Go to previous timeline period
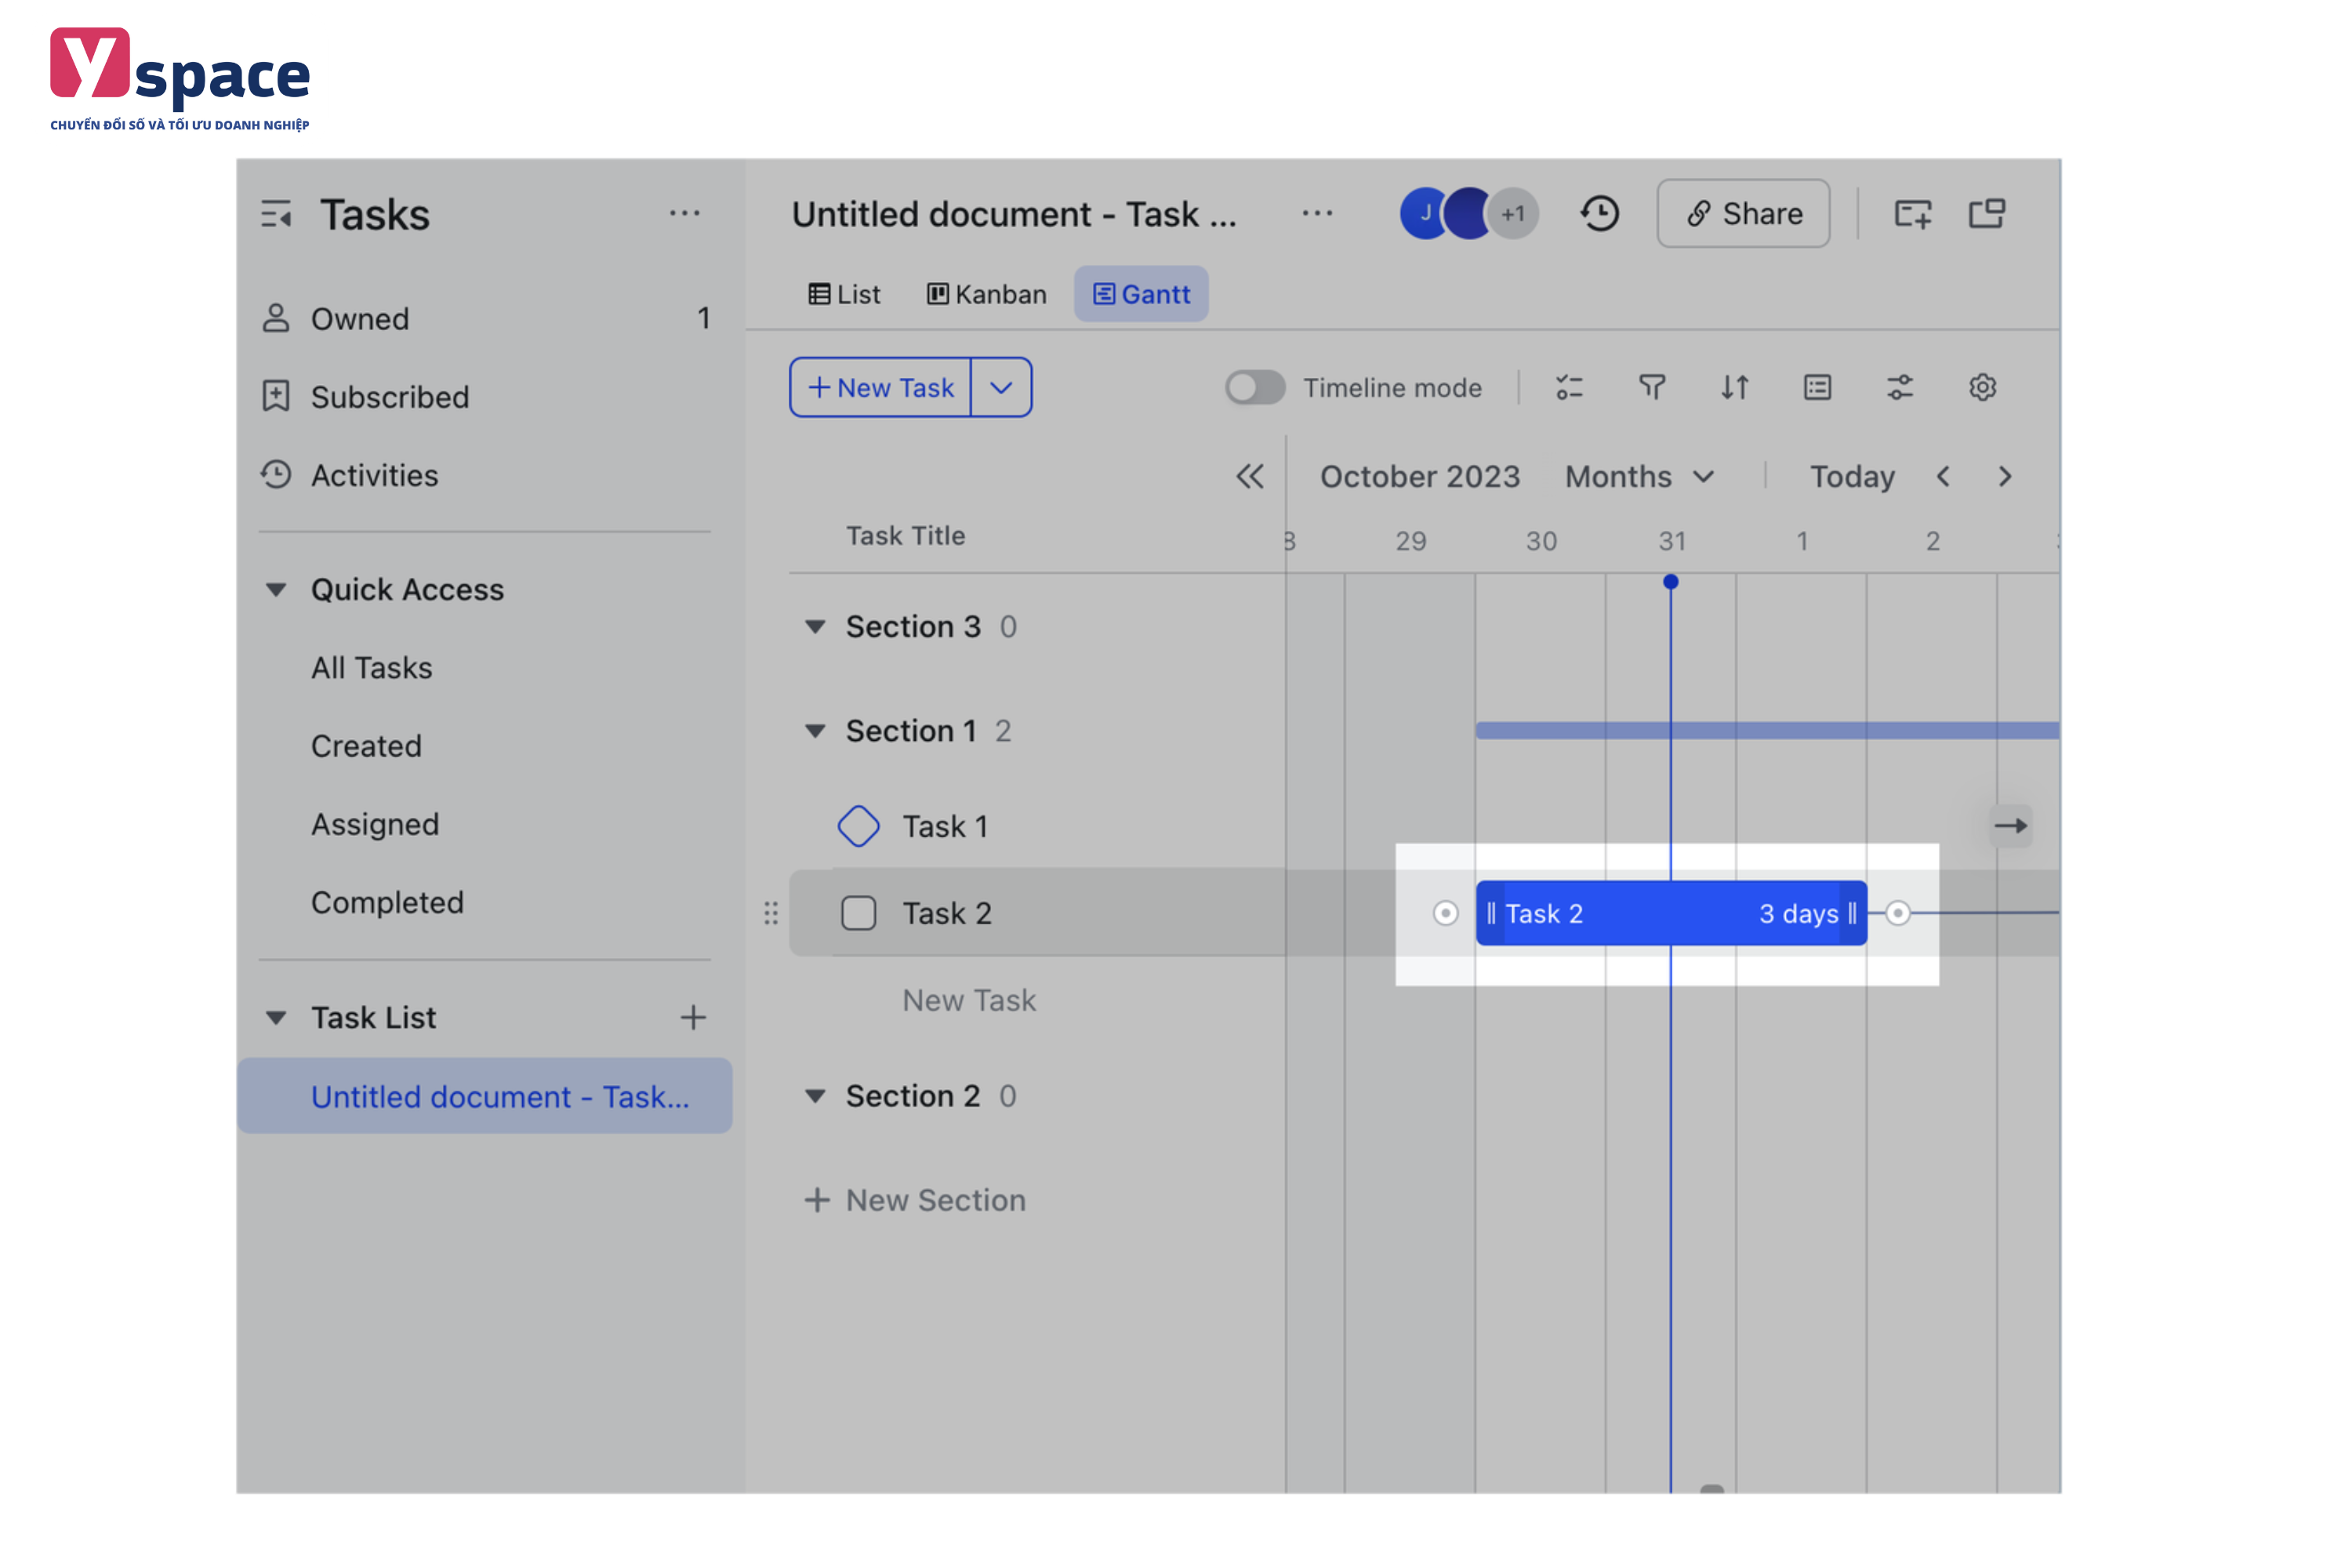The width and height of the screenshot is (2352, 1568). [1943, 476]
